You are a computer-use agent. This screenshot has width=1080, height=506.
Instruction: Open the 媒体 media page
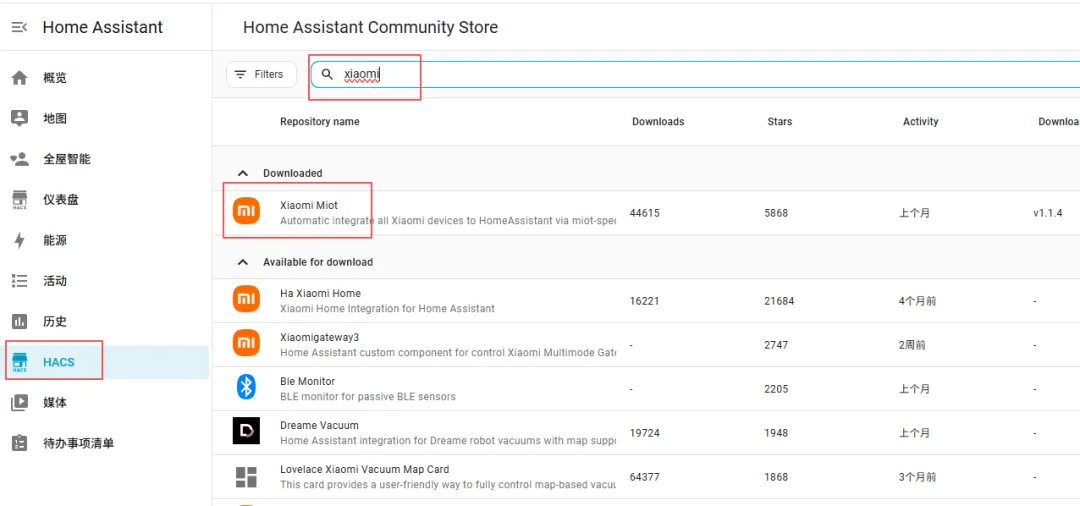pos(106,403)
